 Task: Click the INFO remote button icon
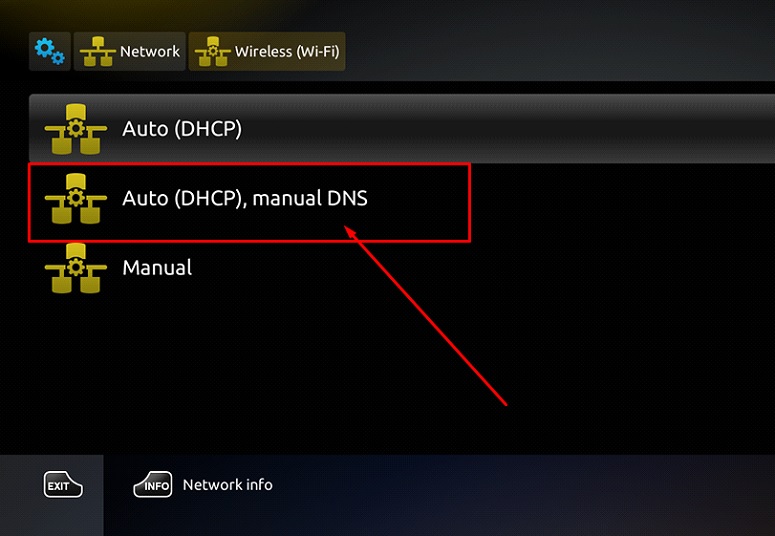tap(153, 485)
